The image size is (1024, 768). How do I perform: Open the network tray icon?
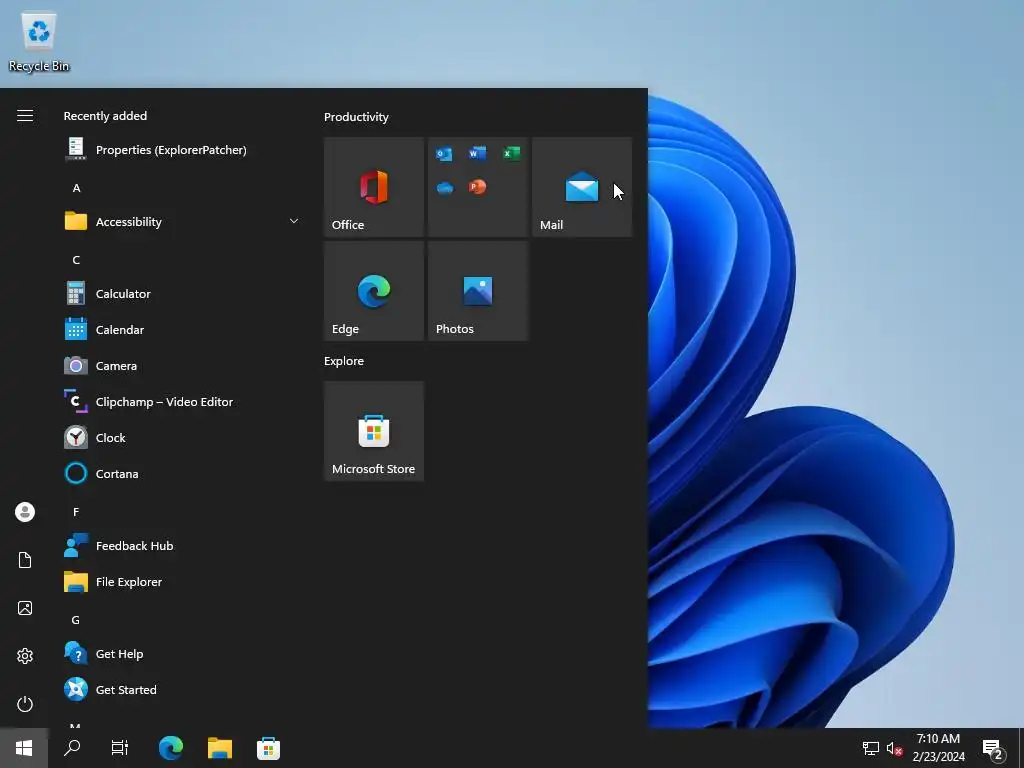point(871,748)
